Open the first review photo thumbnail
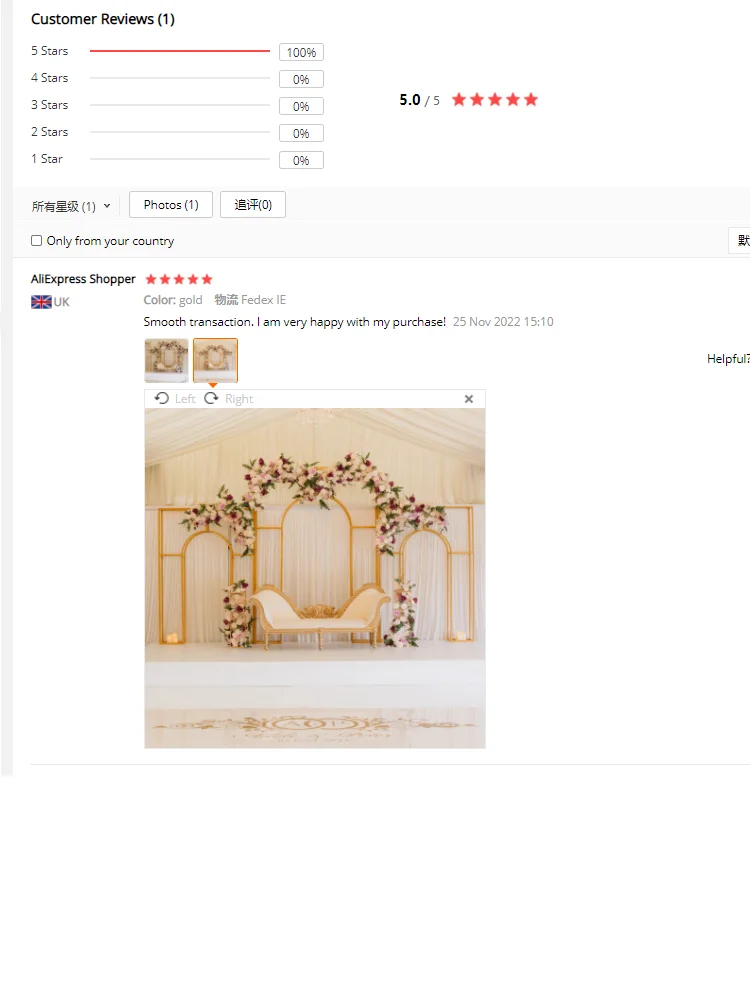 coord(166,360)
